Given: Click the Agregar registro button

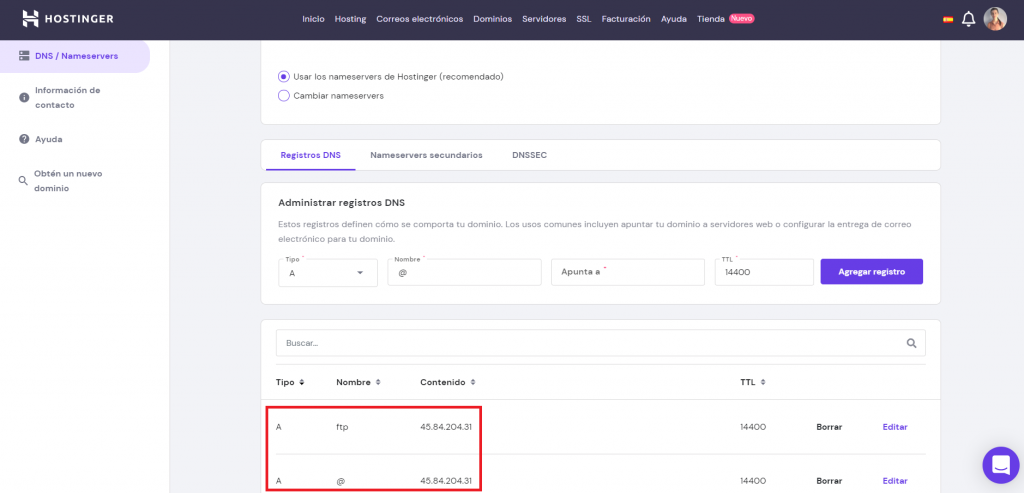Looking at the screenshot, I should 871,271.
